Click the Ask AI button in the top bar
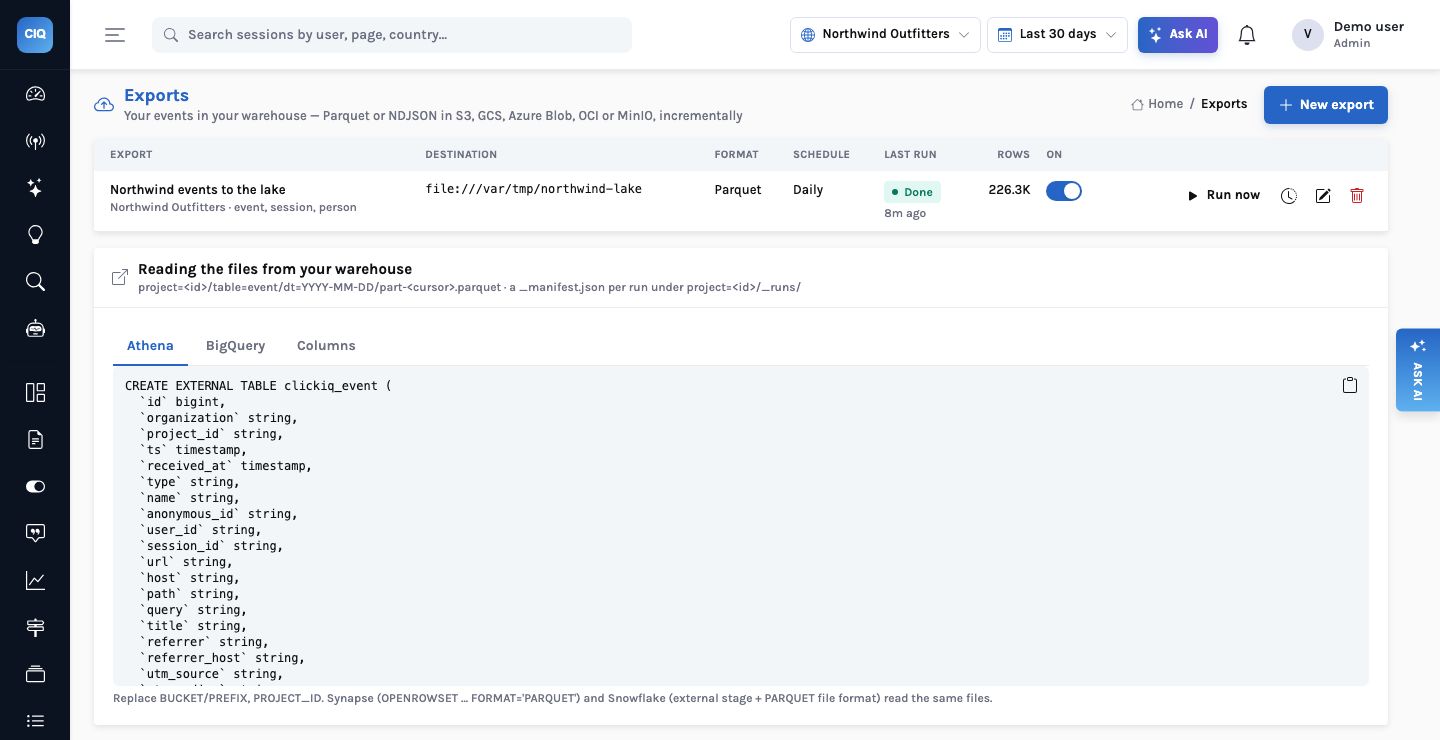Image resolution: width=1440 pixels, height=740 pixels. (1178, 35)
